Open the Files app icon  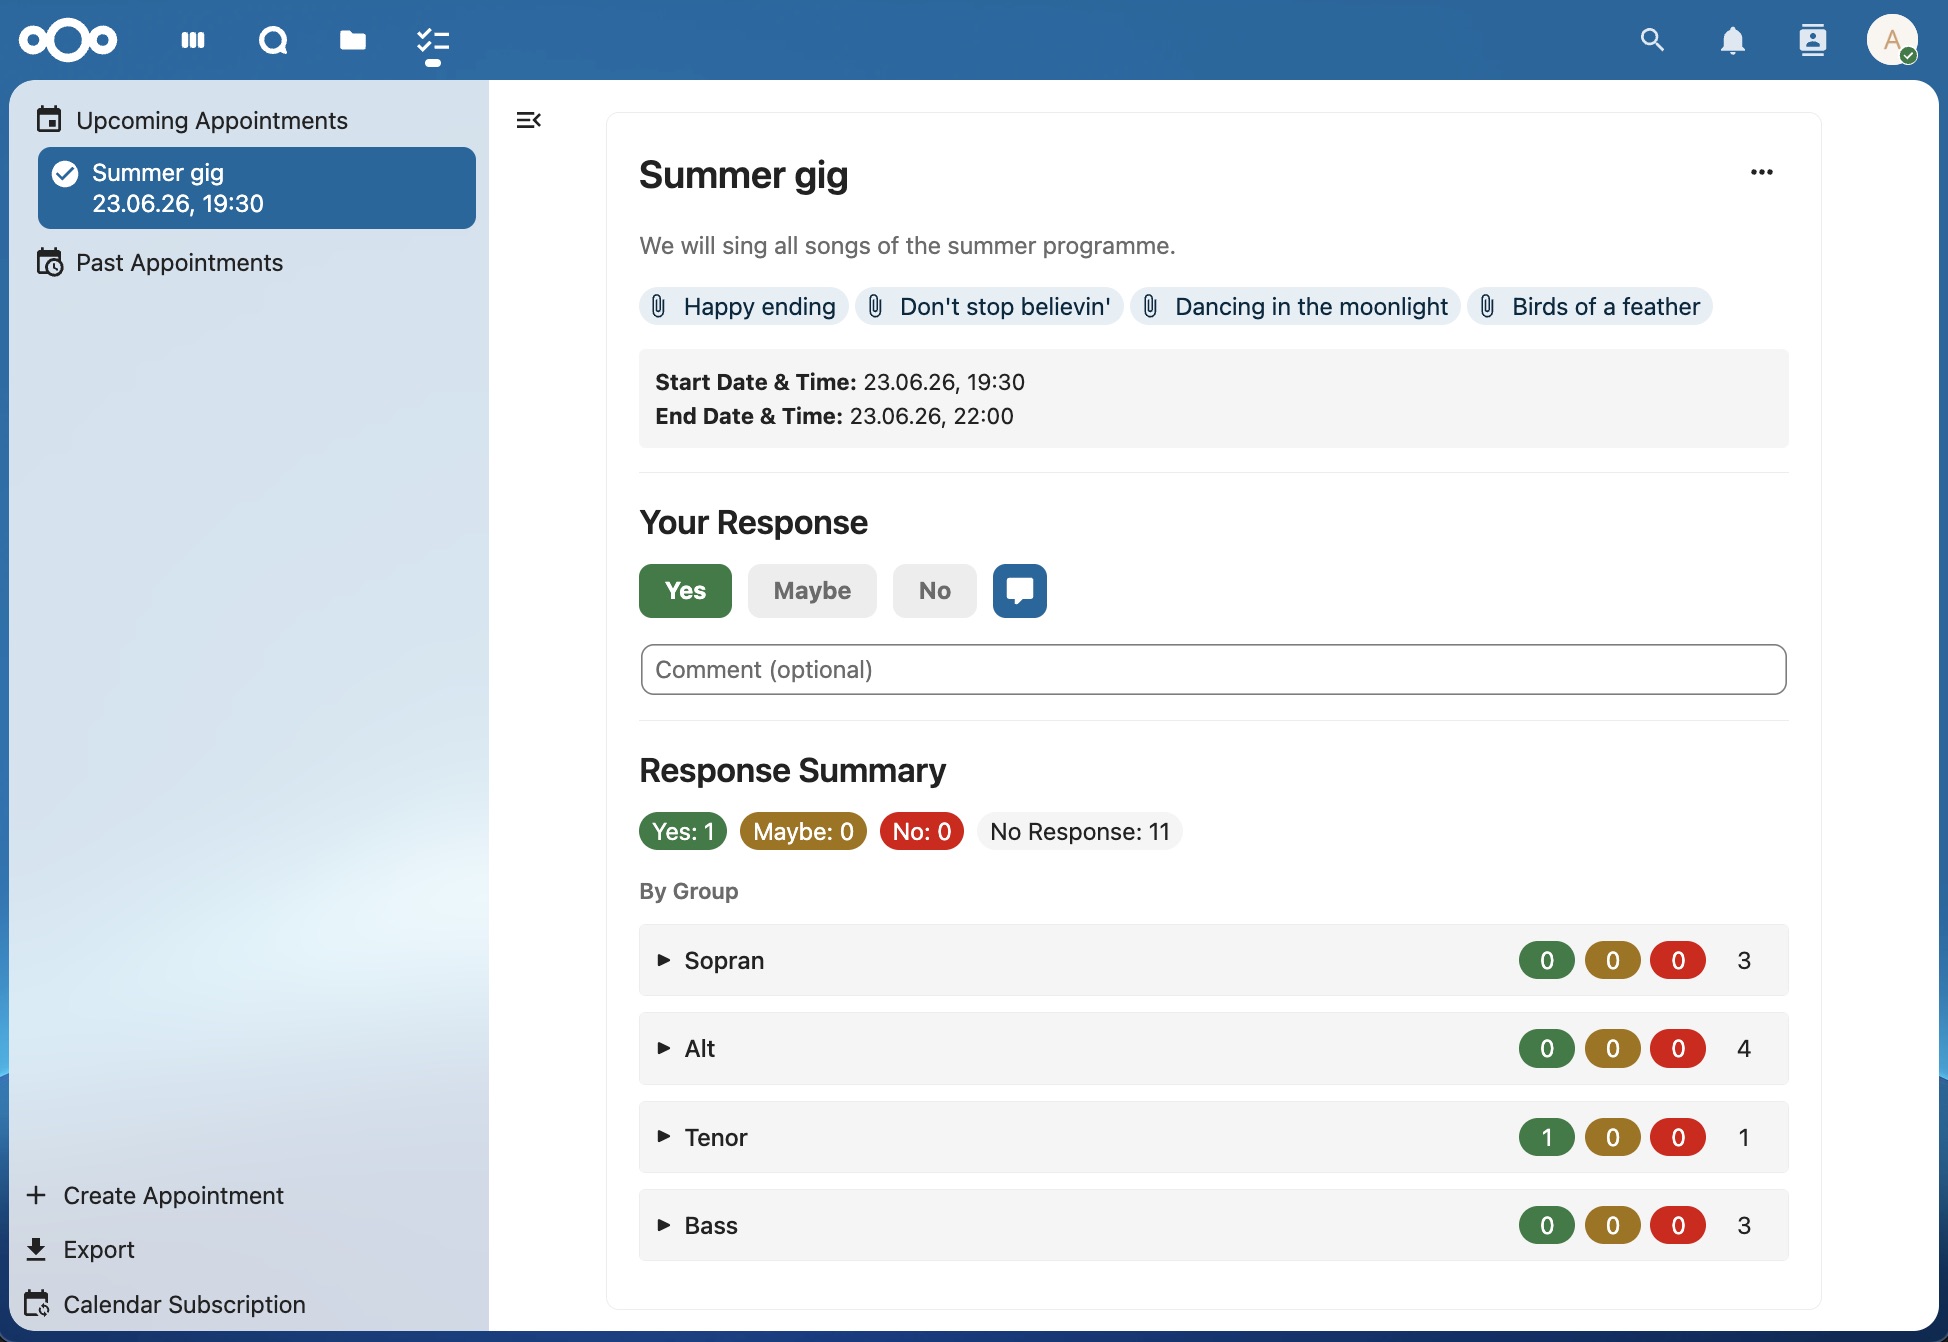(x=352, y=40)
